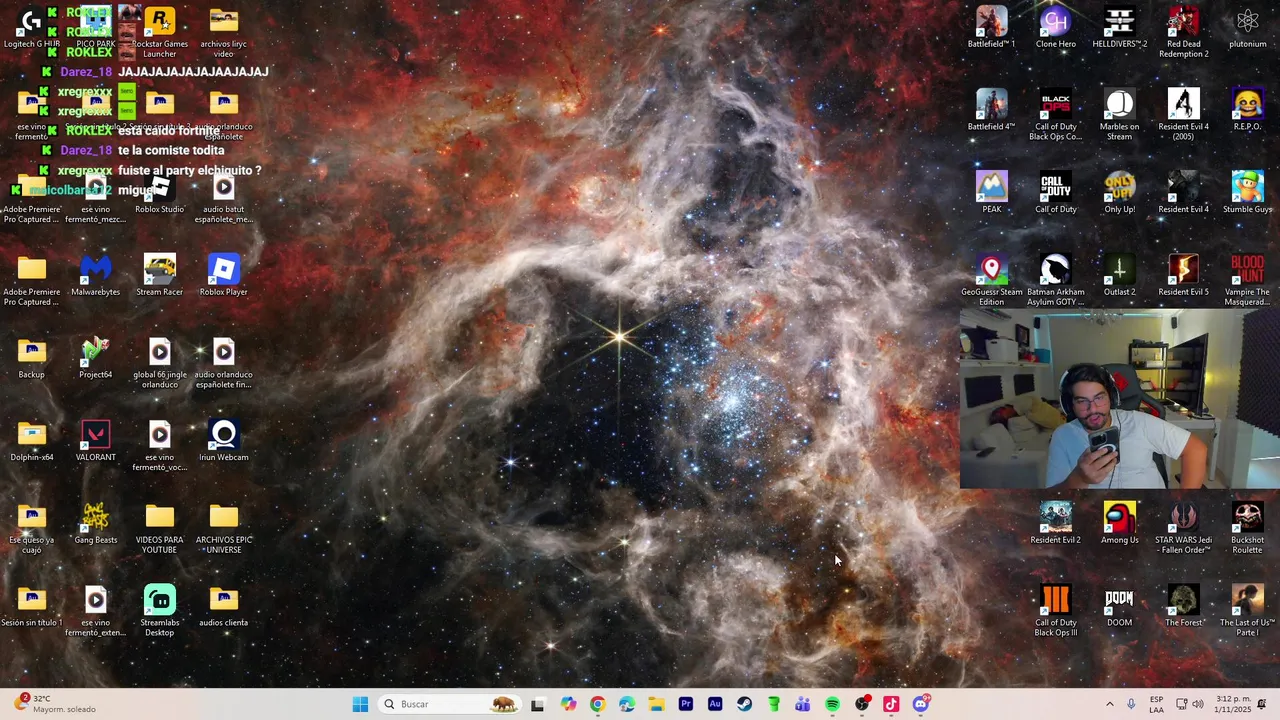Select the Malwarebytes desktop icon
Image resolution: width=1280 pixels, height=720 pixels.
96,276
